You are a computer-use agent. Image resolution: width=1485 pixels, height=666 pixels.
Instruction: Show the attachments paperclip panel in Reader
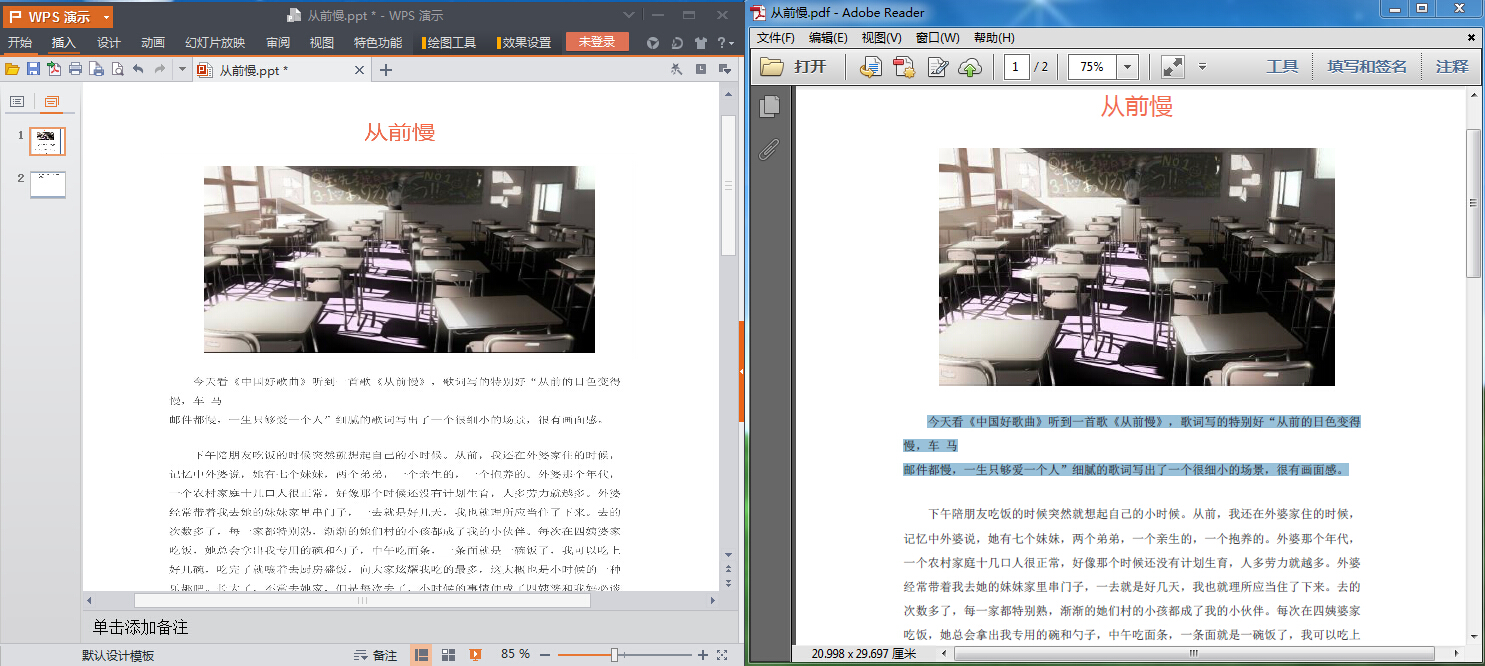pyautogui.click(x=769, y=150)
